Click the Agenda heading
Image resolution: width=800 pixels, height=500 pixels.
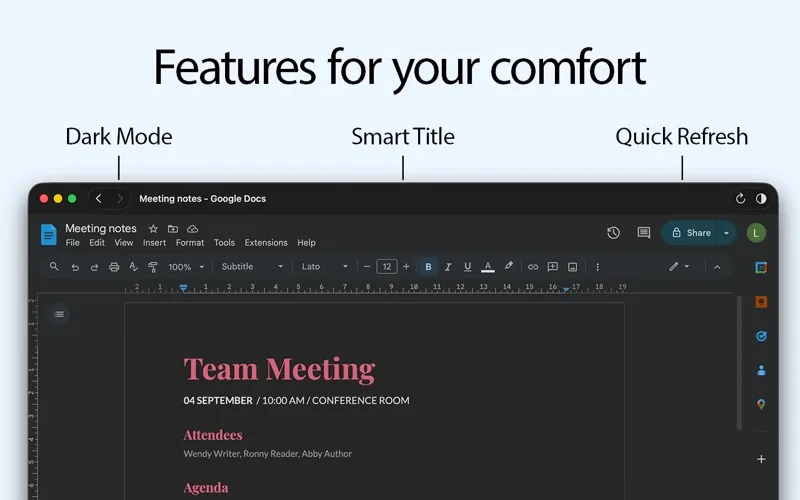[x=206, y=488]
